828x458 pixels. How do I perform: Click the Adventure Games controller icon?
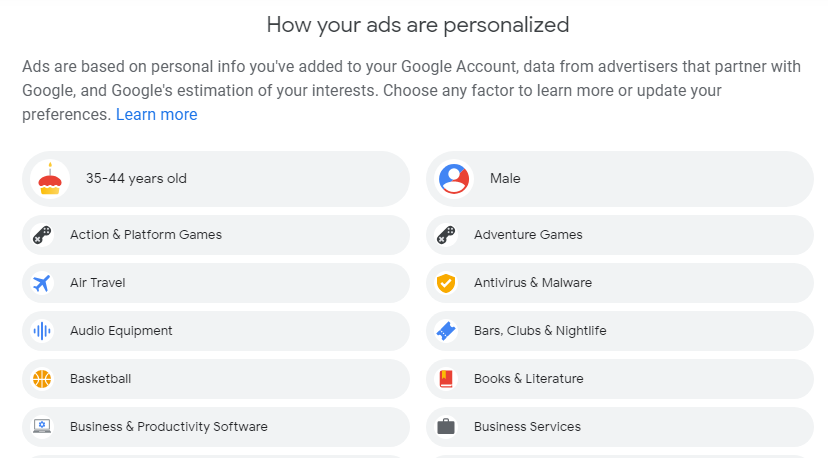point(446,235)
